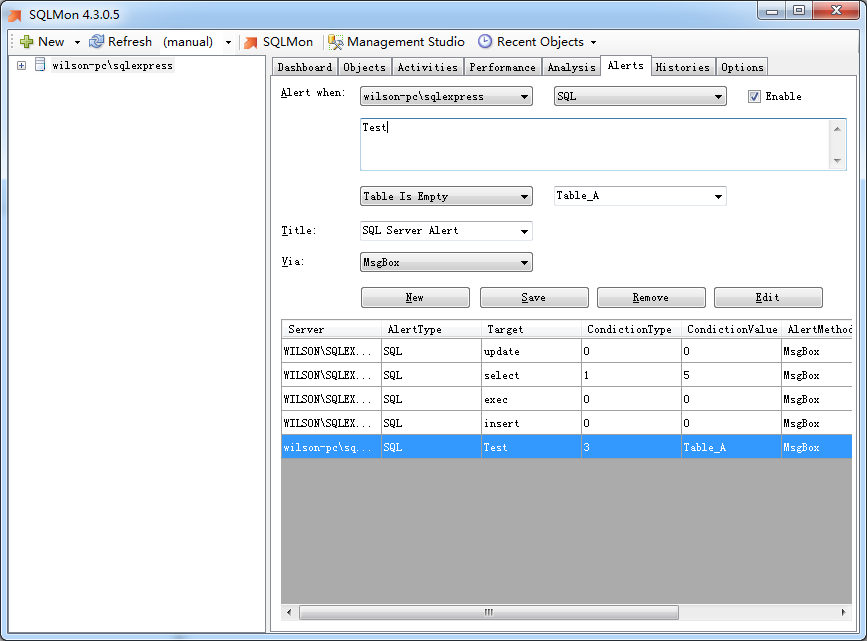Expand the wilson-pc\sqlexpress tree node
The image size is (867, 641).
point(21,64)
